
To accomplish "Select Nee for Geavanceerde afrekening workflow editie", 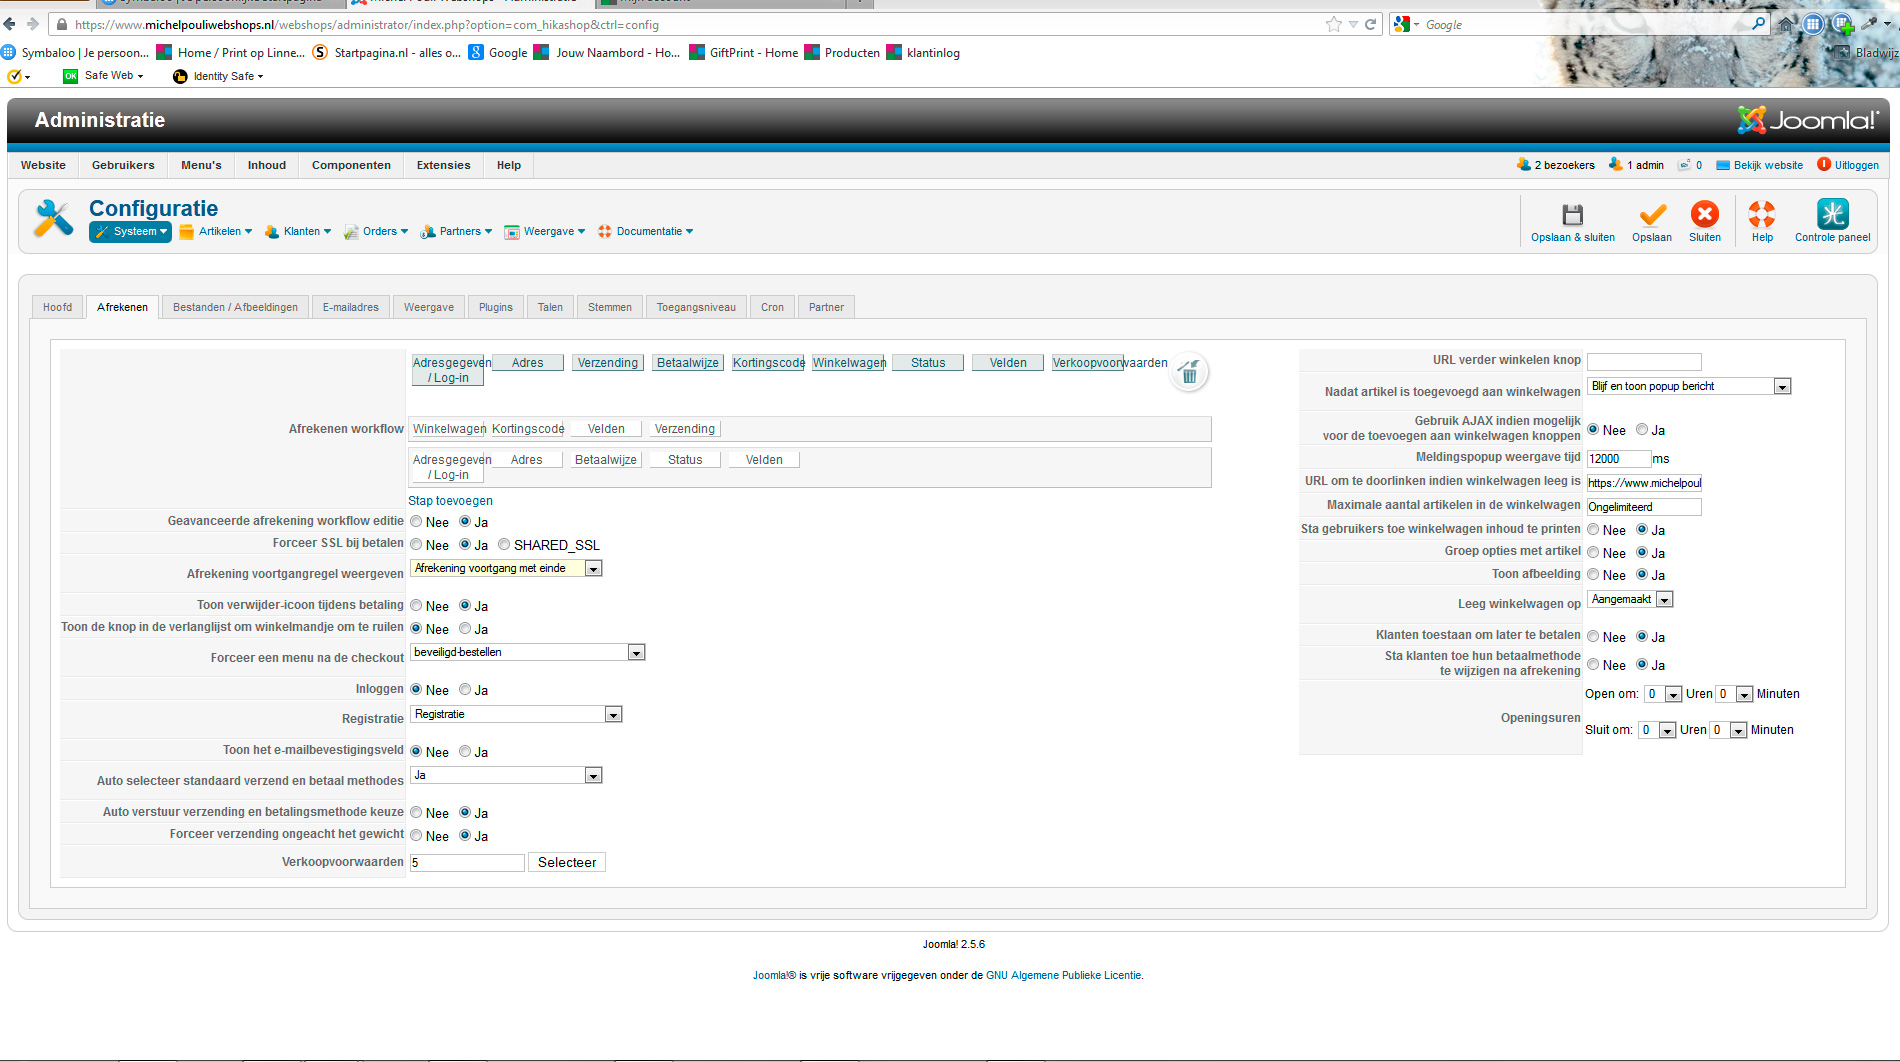I will click(416, 521).
